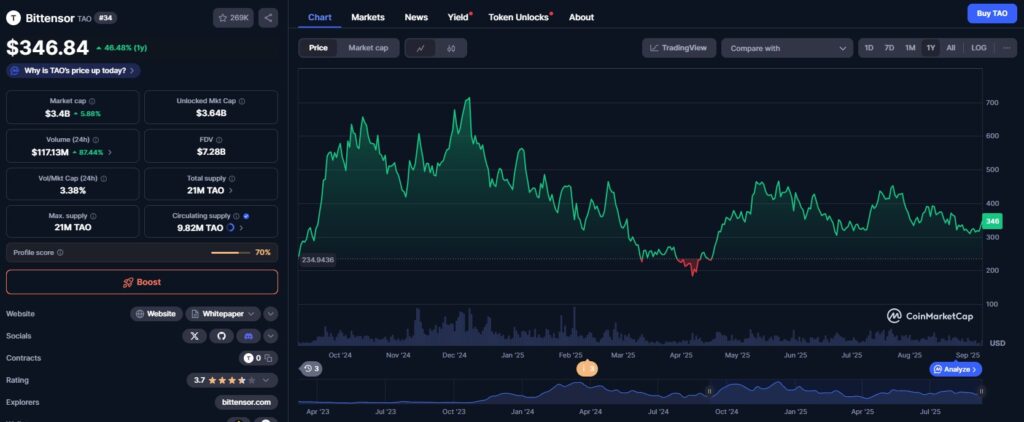Image resolution: width=1024 pixels, height=422 pixels.
Task: Open the Unlocked Mkt Cap info icon
Action: pos(242,101)
